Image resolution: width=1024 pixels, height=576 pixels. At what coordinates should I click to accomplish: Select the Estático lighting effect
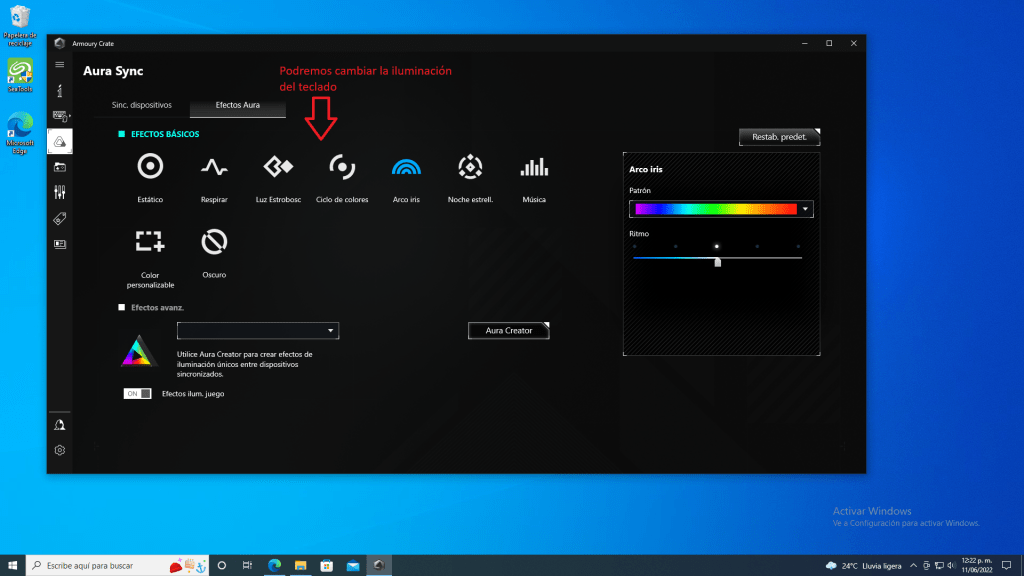click(x=150, y=167)
